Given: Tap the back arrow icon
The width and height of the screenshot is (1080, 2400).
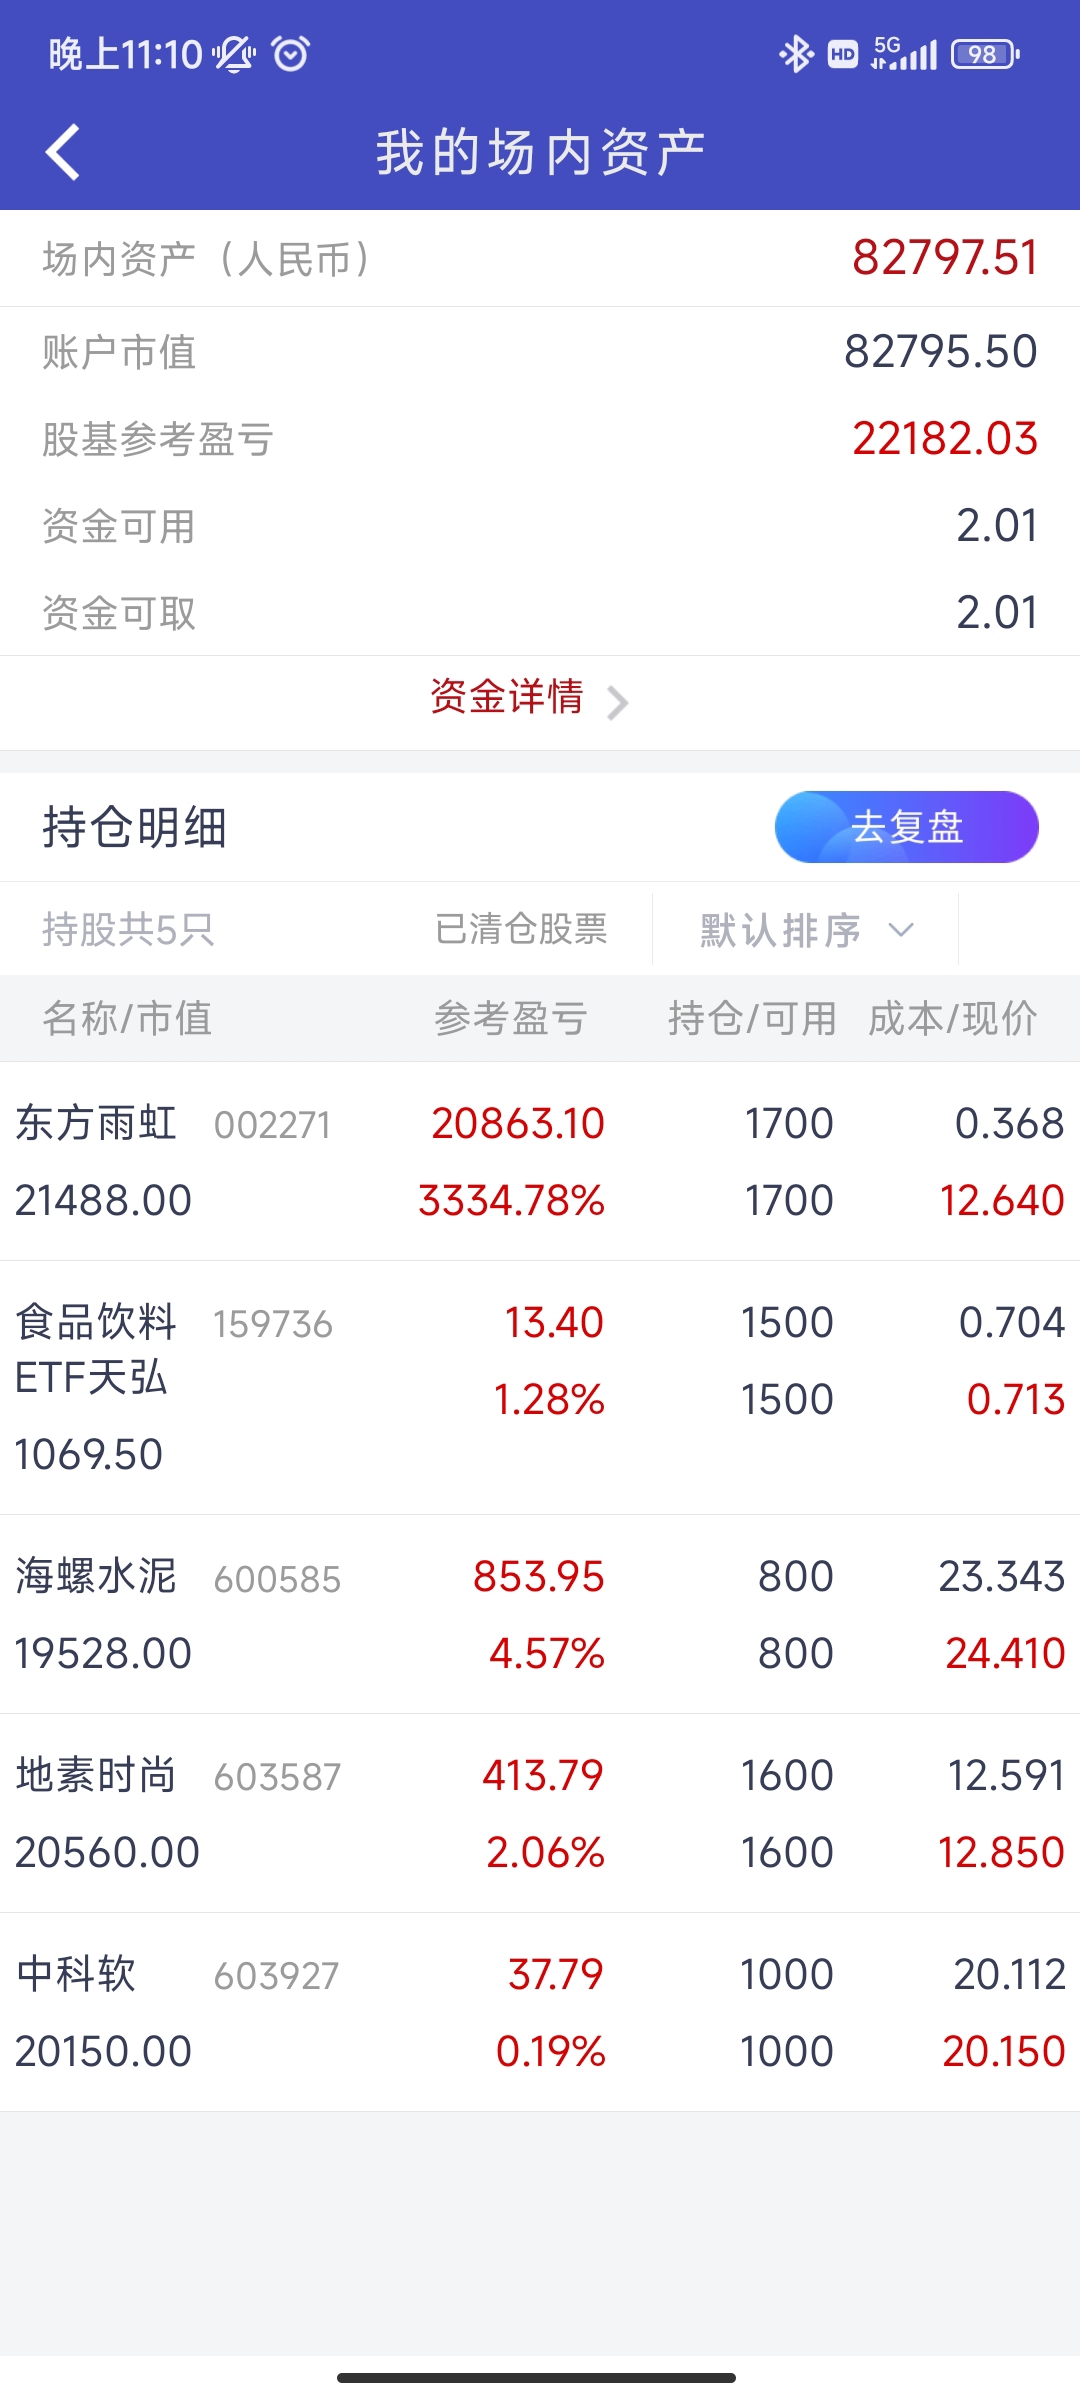Looking at the screenshot, I should point(63,153).
